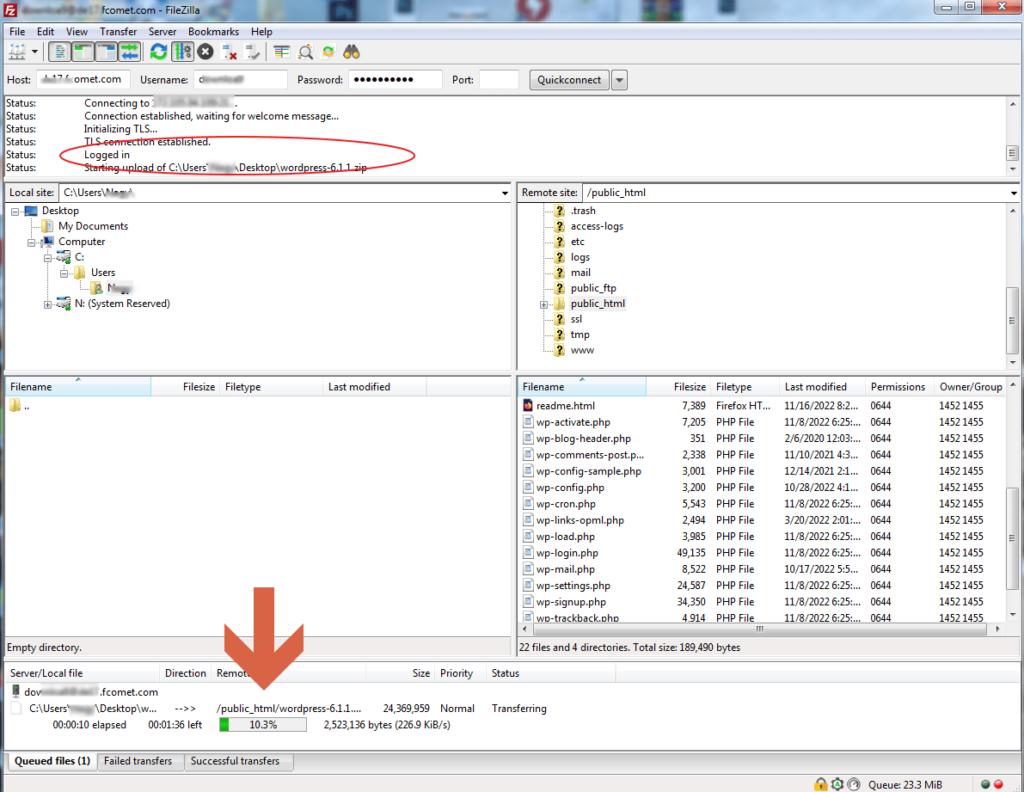This screenshot has width=1024, height=792.
Task: Open the directory listing filters dialog
Action: click(x=281, y=52)
